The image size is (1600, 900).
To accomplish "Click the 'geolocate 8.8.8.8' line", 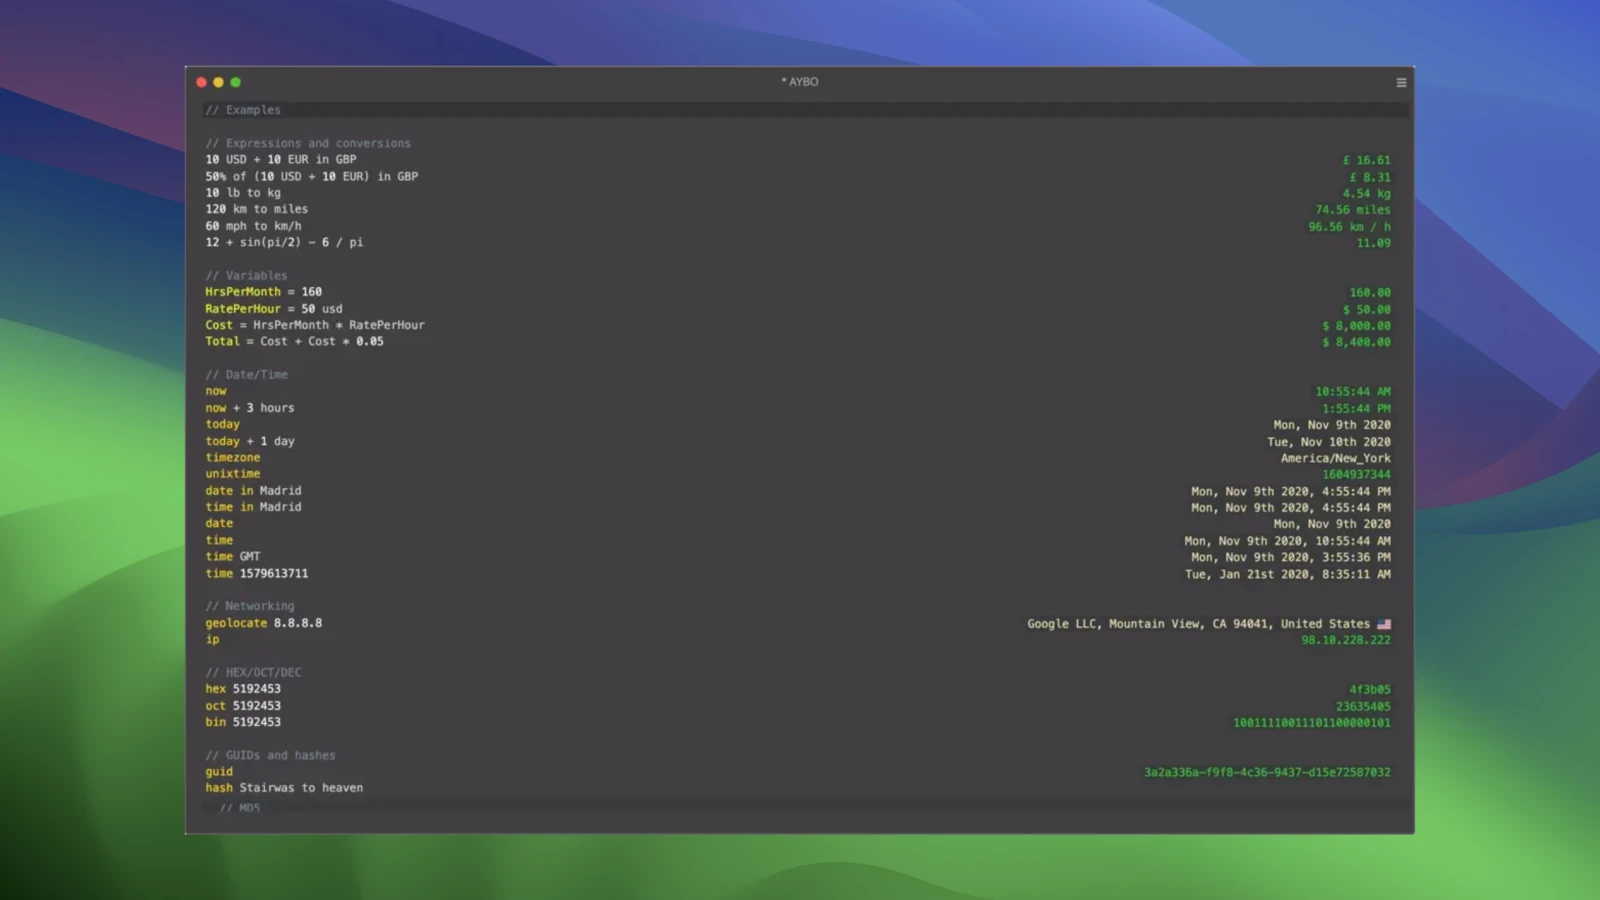I will coord(264,623).
